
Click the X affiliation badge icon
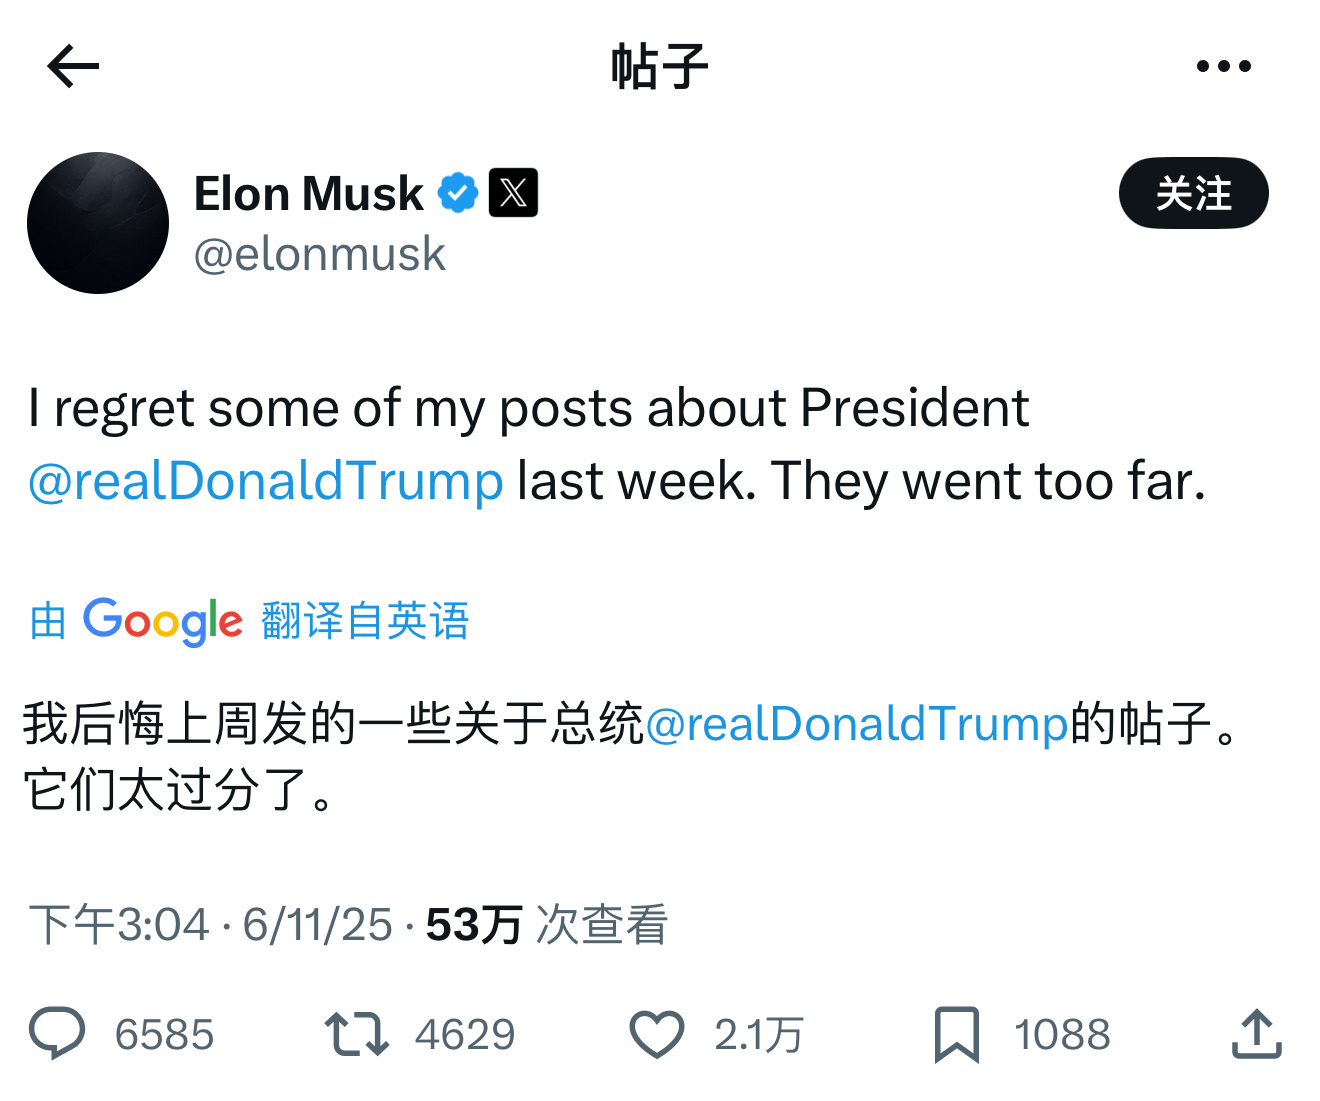point(513,193)
